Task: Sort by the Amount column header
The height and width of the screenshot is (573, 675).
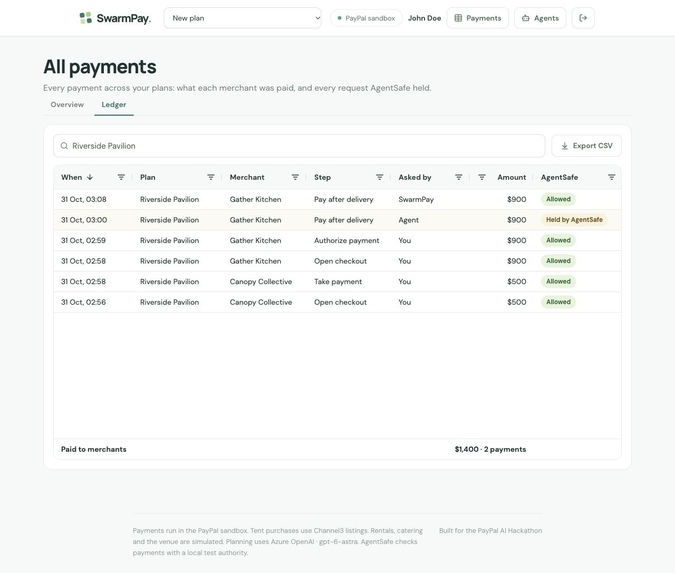Action: point(511,177)
